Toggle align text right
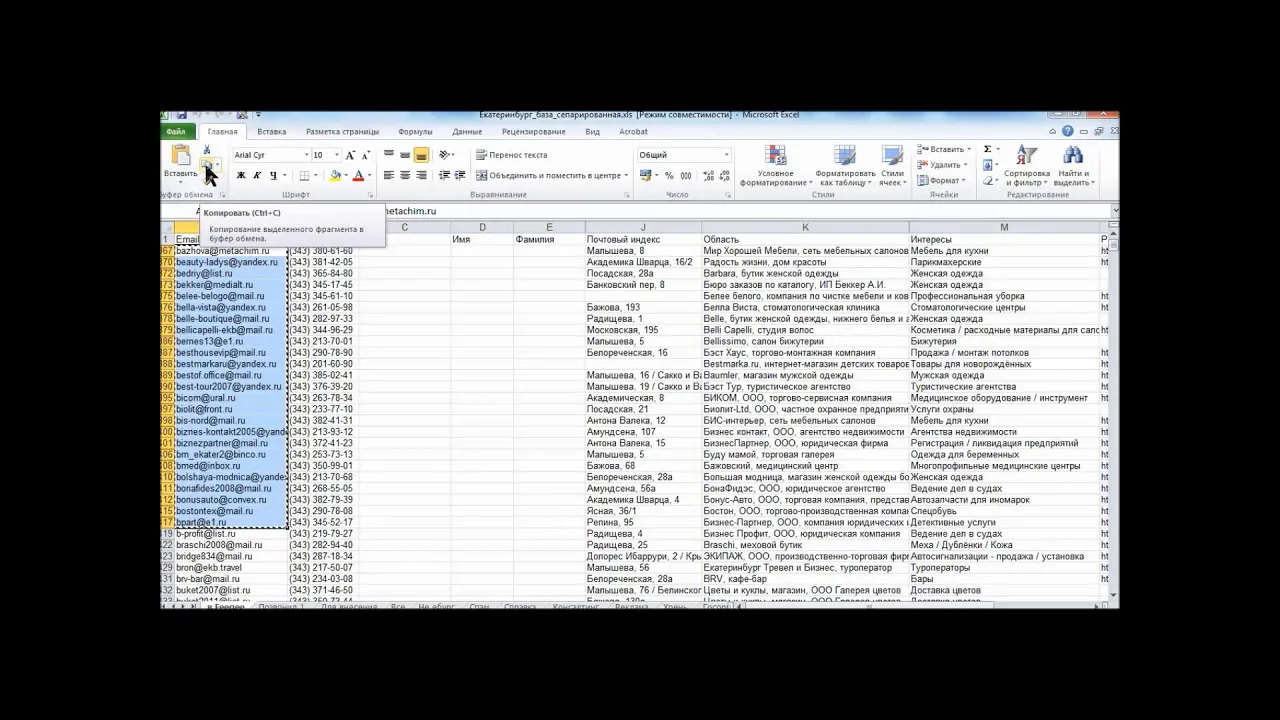This screenshot has height=720, width=1280. (x=421, y=176)
